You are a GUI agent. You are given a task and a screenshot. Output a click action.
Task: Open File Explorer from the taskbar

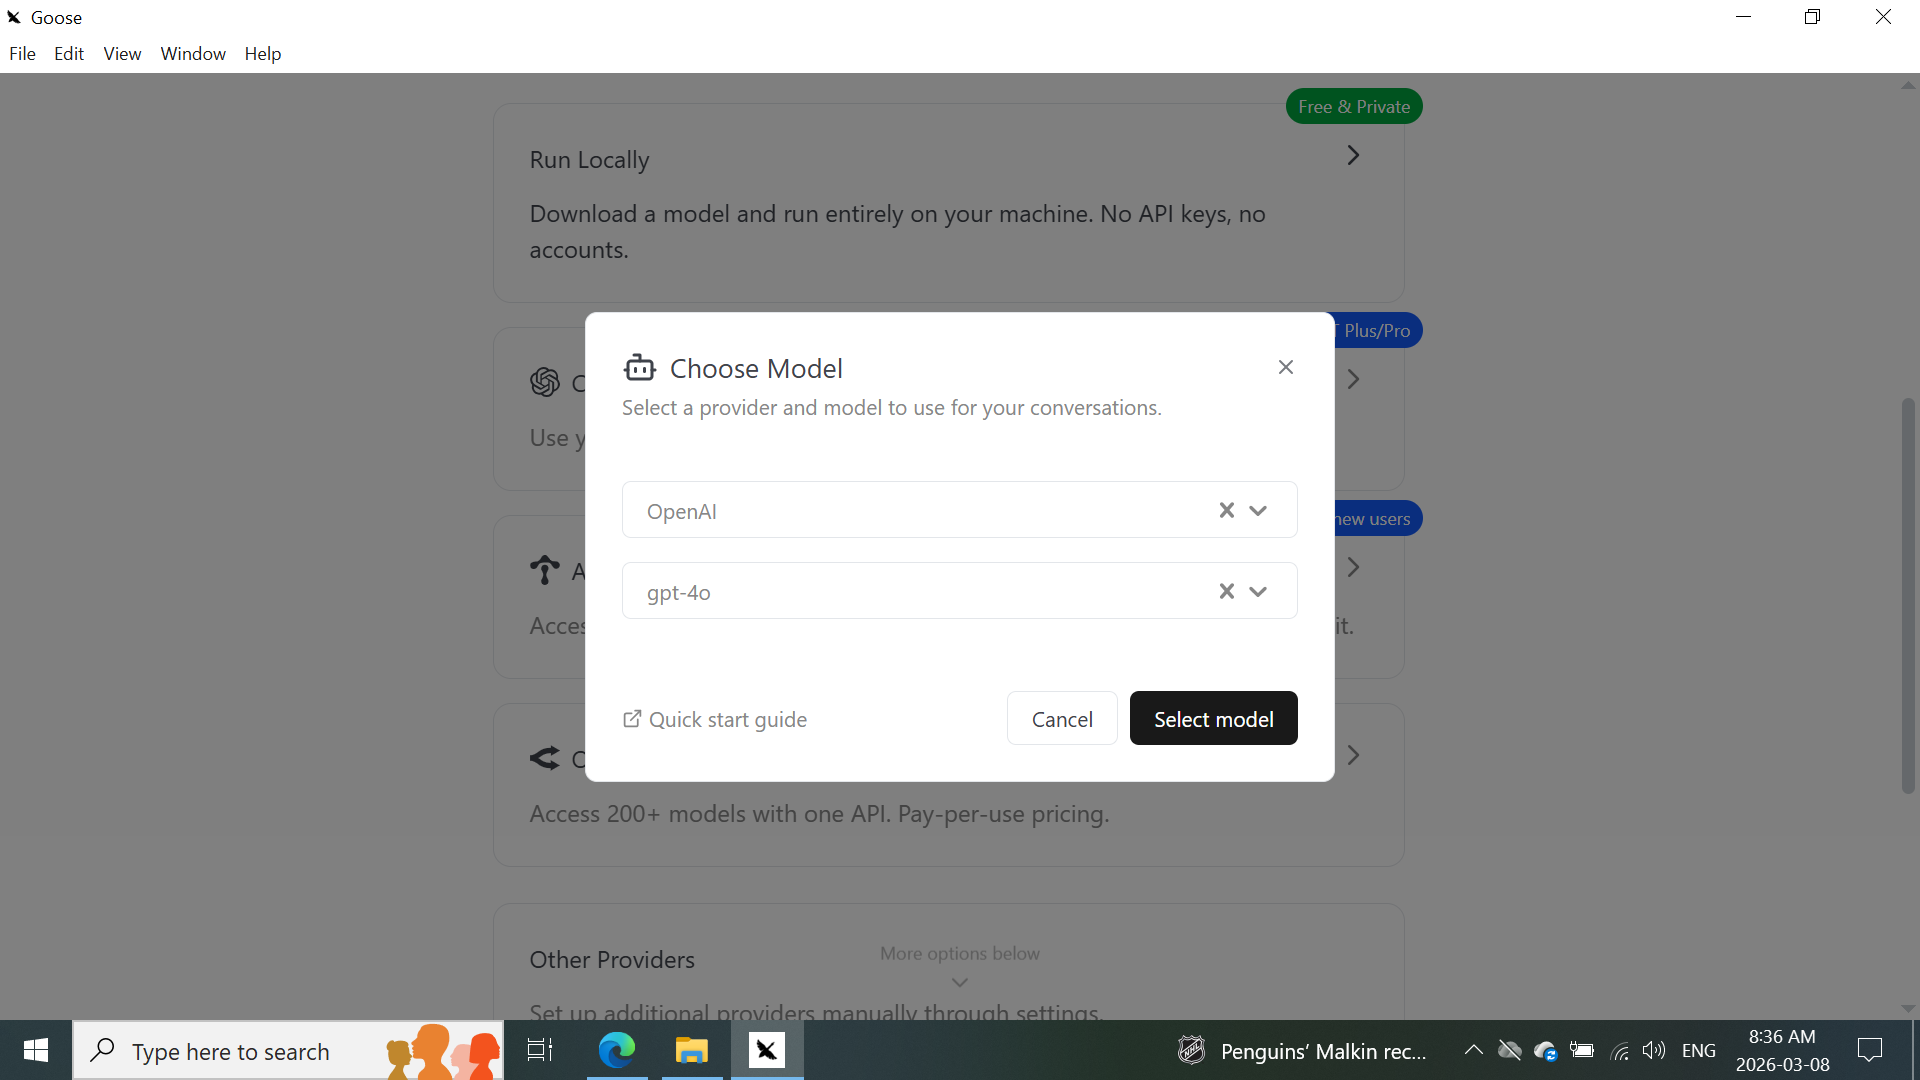click(691, 1050)
